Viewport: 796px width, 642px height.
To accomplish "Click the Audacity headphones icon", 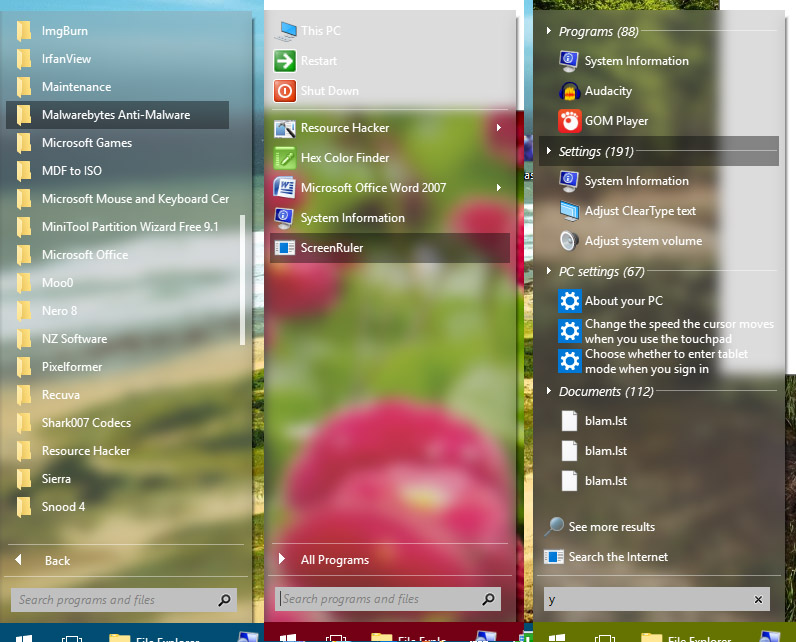I will pyautogui.click(x=570, y=91).
